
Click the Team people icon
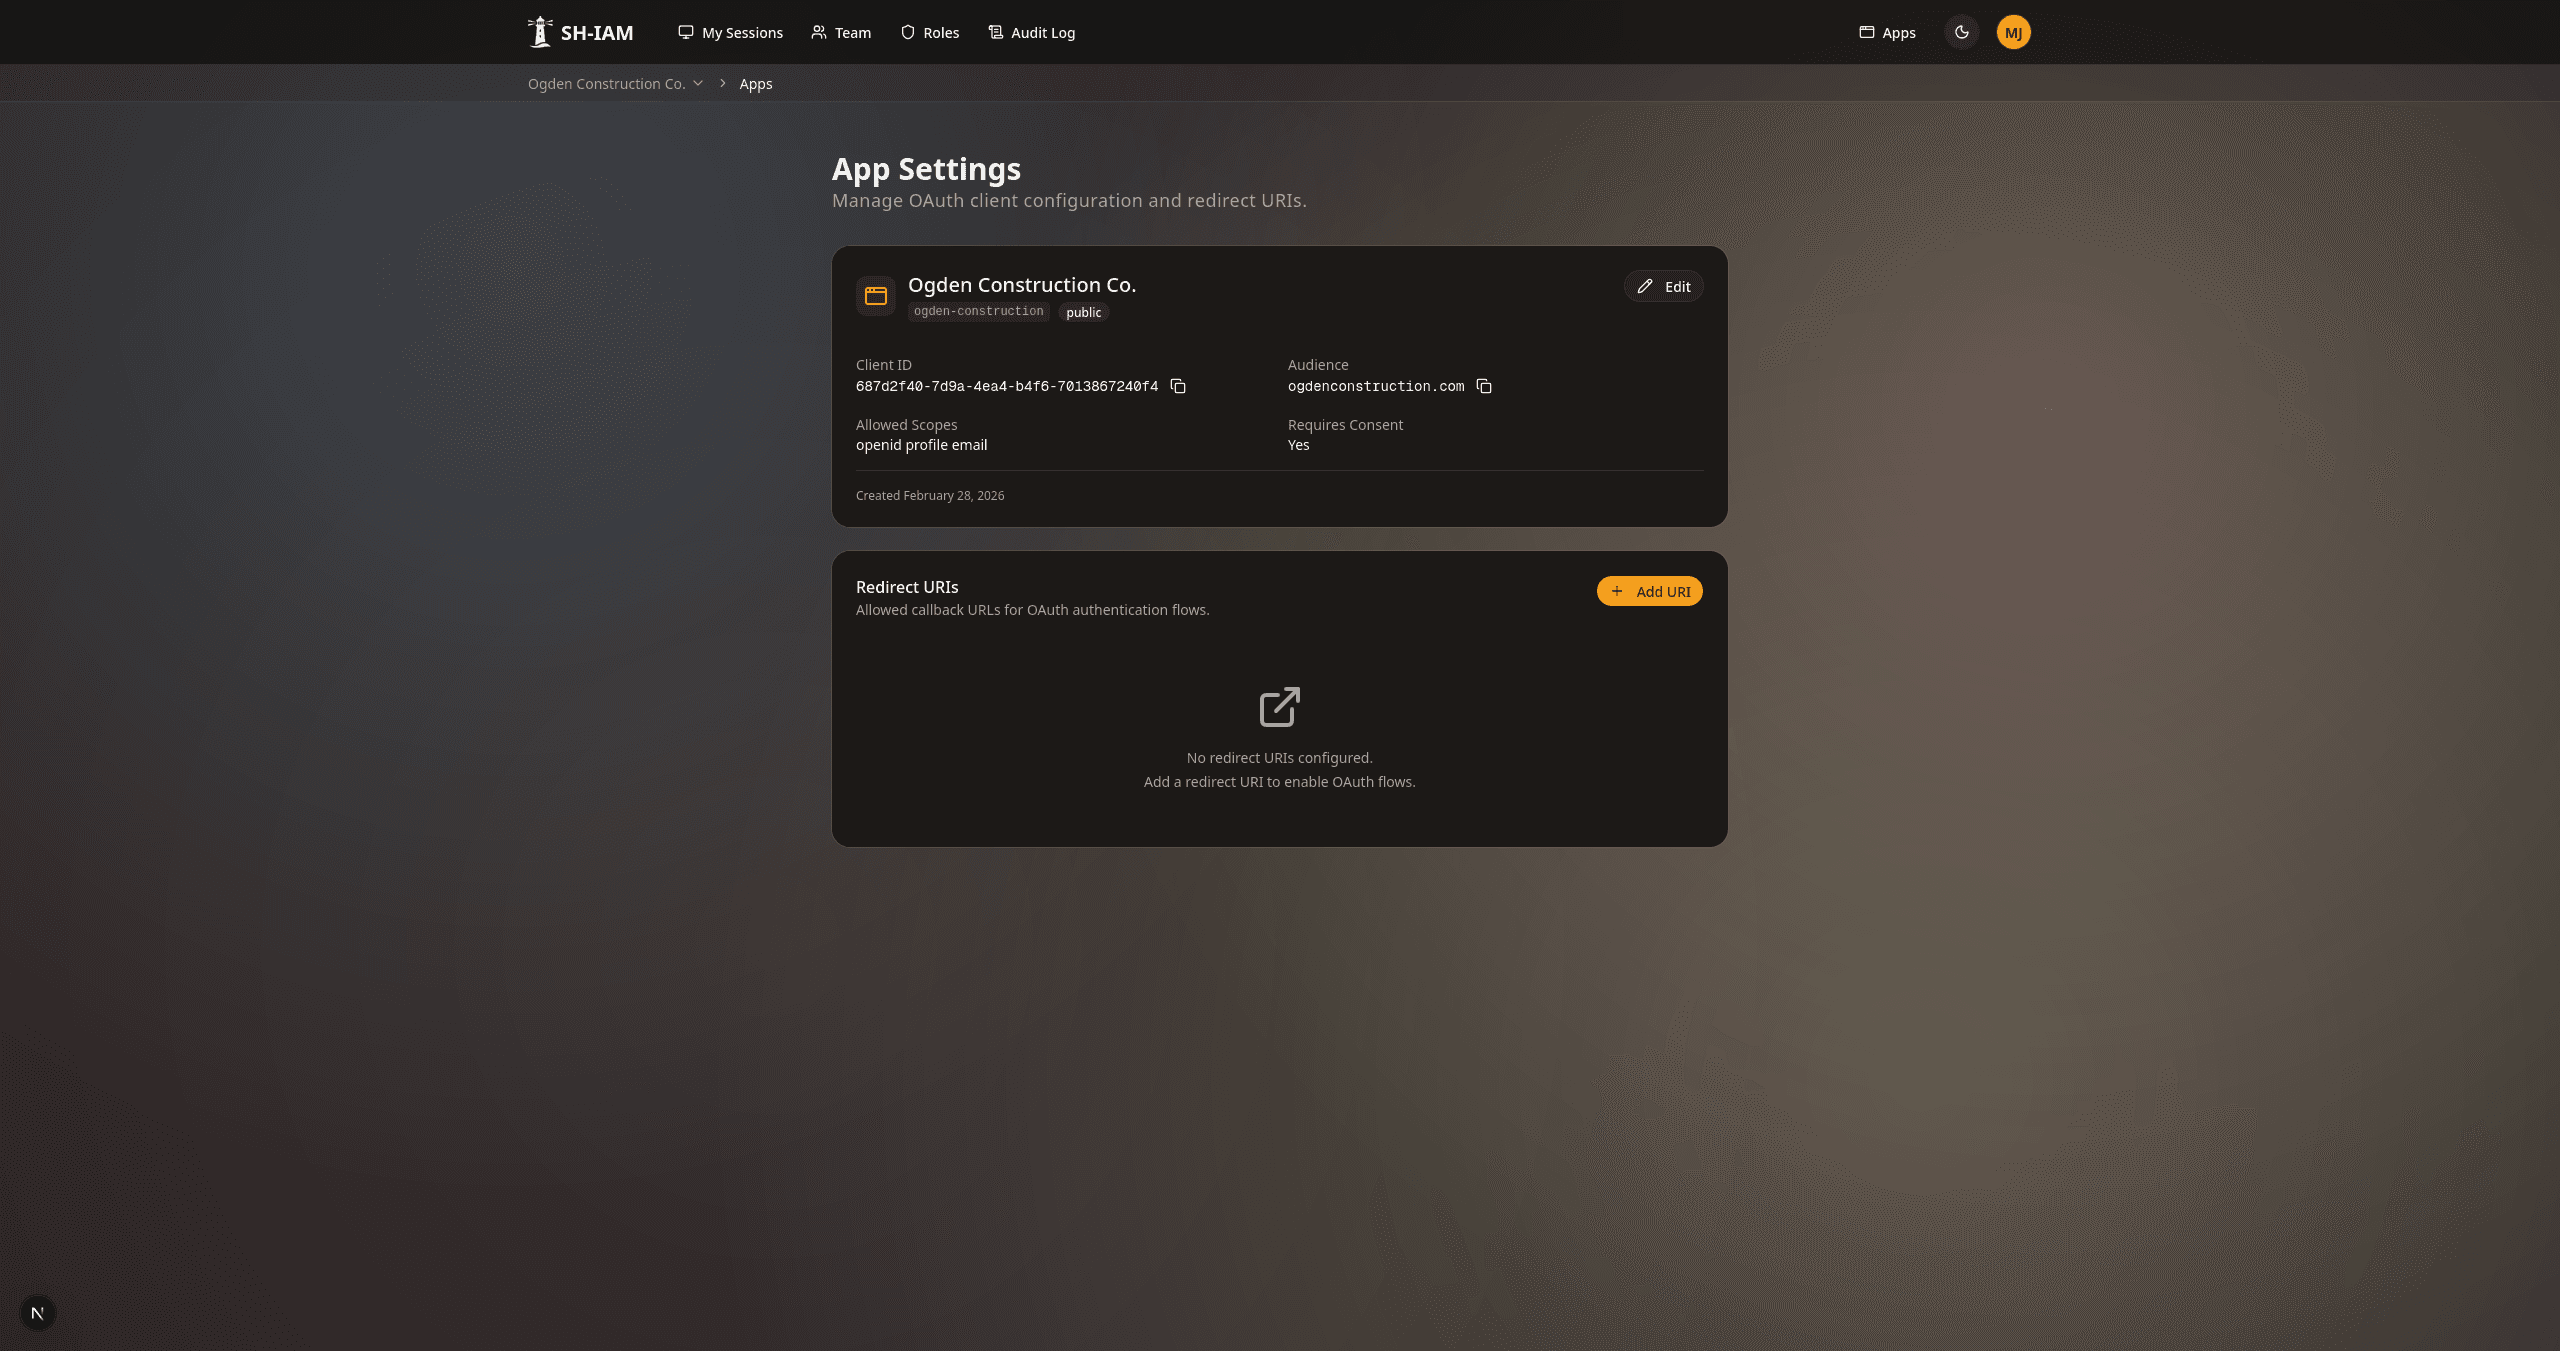819,32
